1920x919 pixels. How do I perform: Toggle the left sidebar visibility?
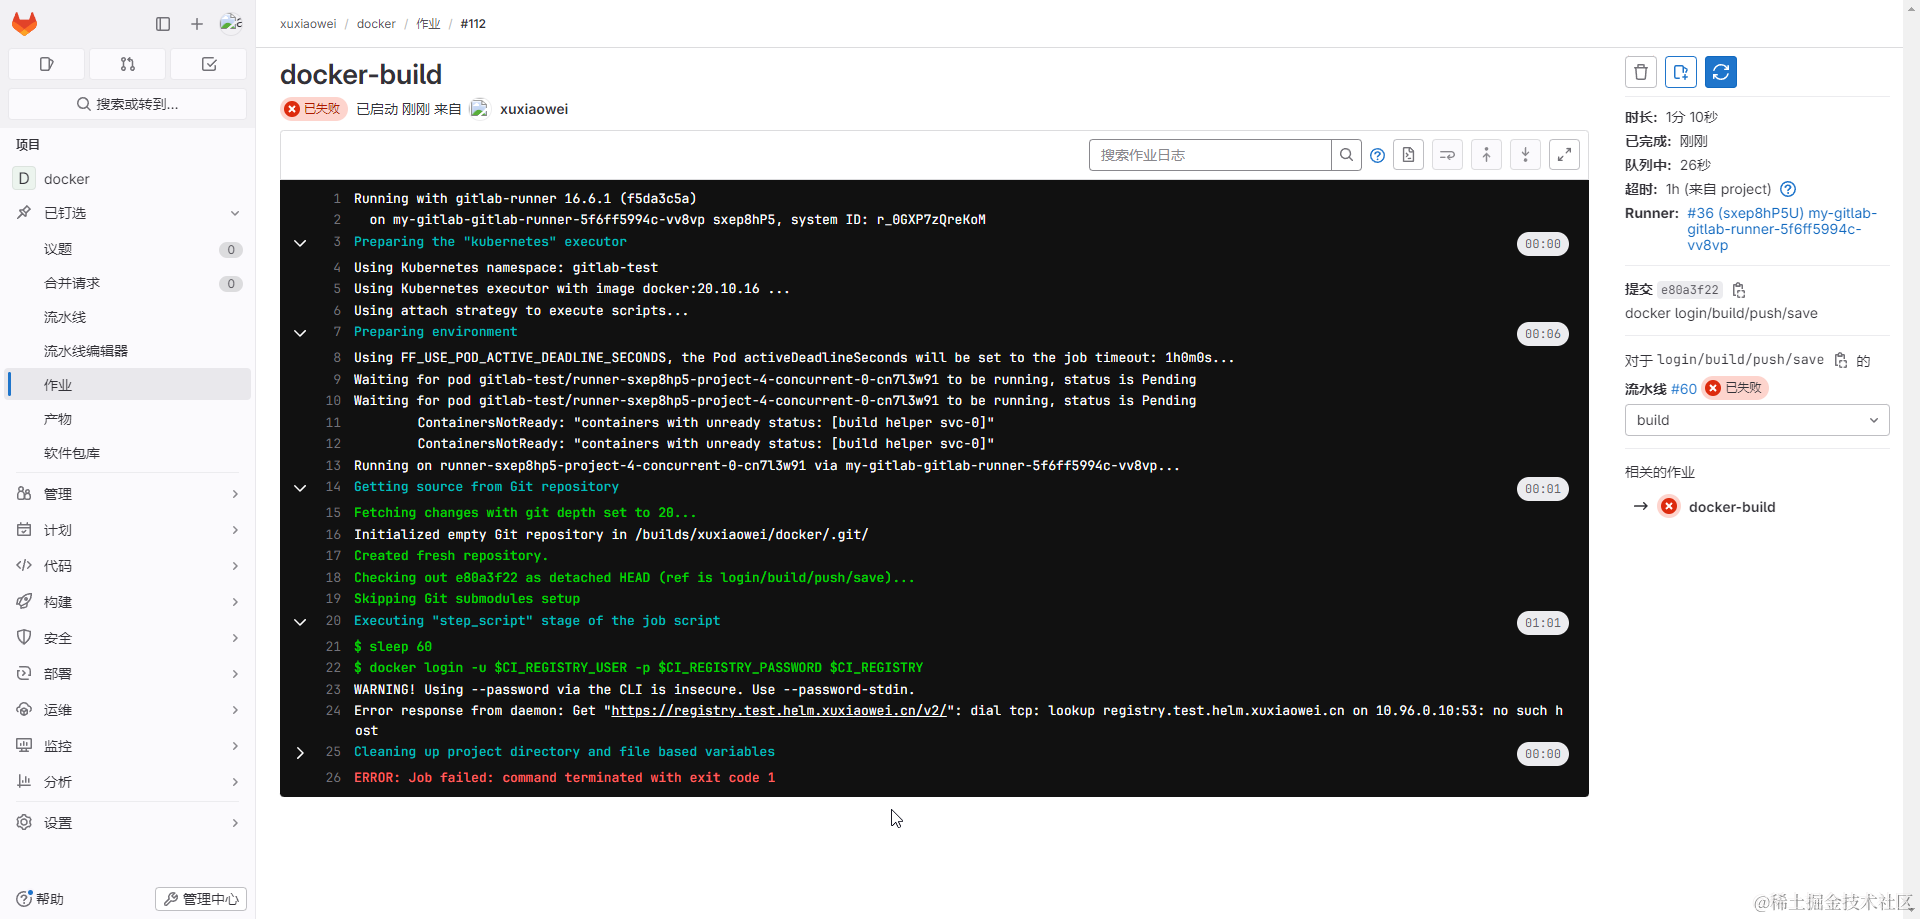coord(162,23)
